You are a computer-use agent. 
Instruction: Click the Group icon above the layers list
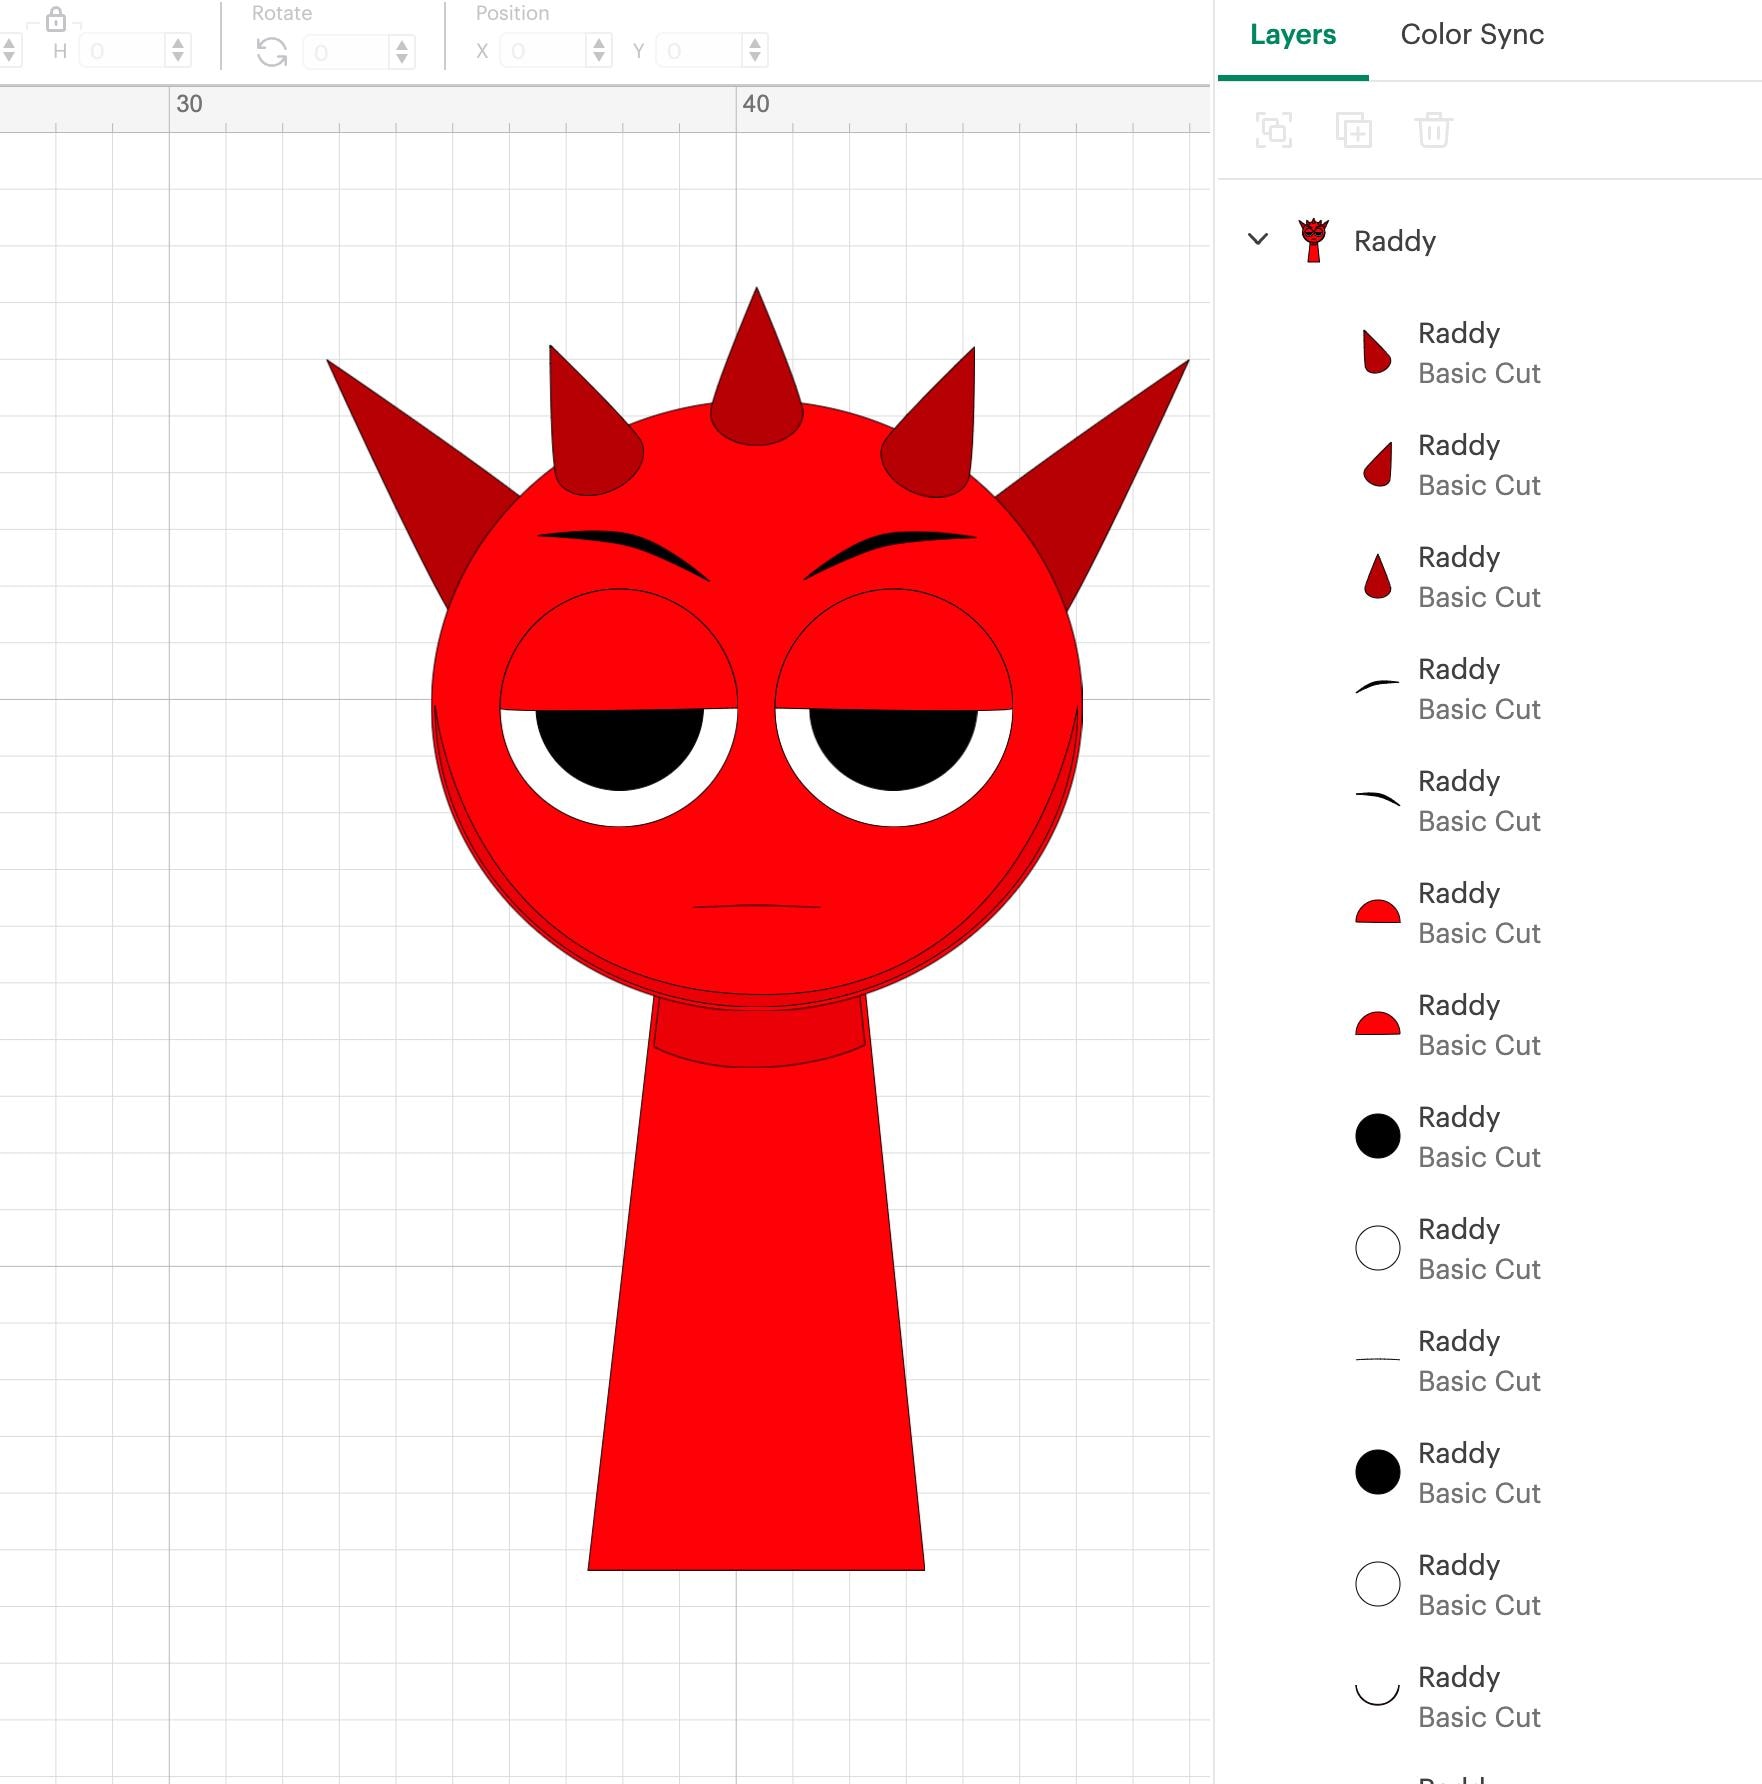(1273, 130)
